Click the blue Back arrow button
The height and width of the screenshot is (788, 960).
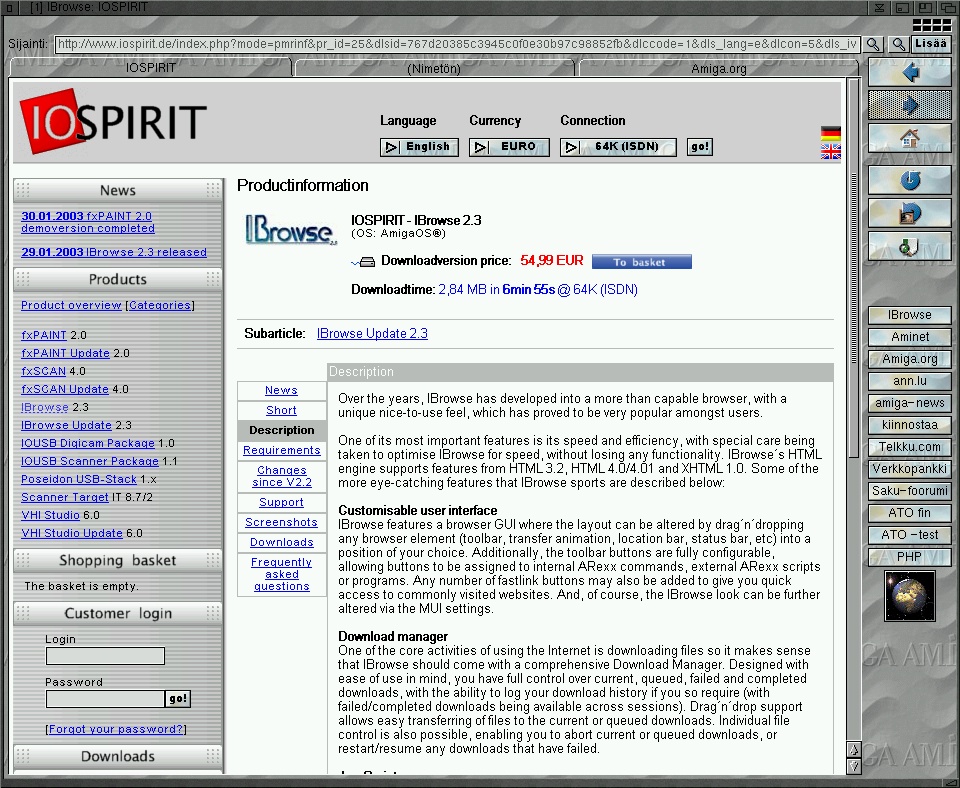pos(909,73)
